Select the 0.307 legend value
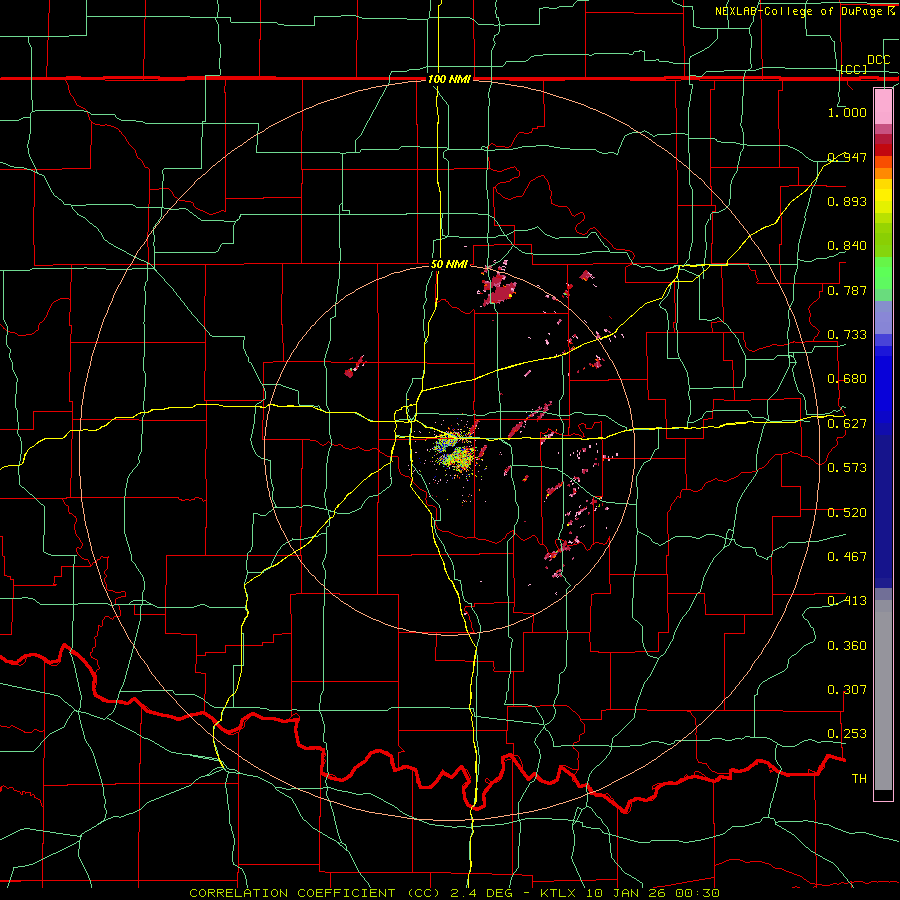900x900 pixels. click(x=847, y=690)
